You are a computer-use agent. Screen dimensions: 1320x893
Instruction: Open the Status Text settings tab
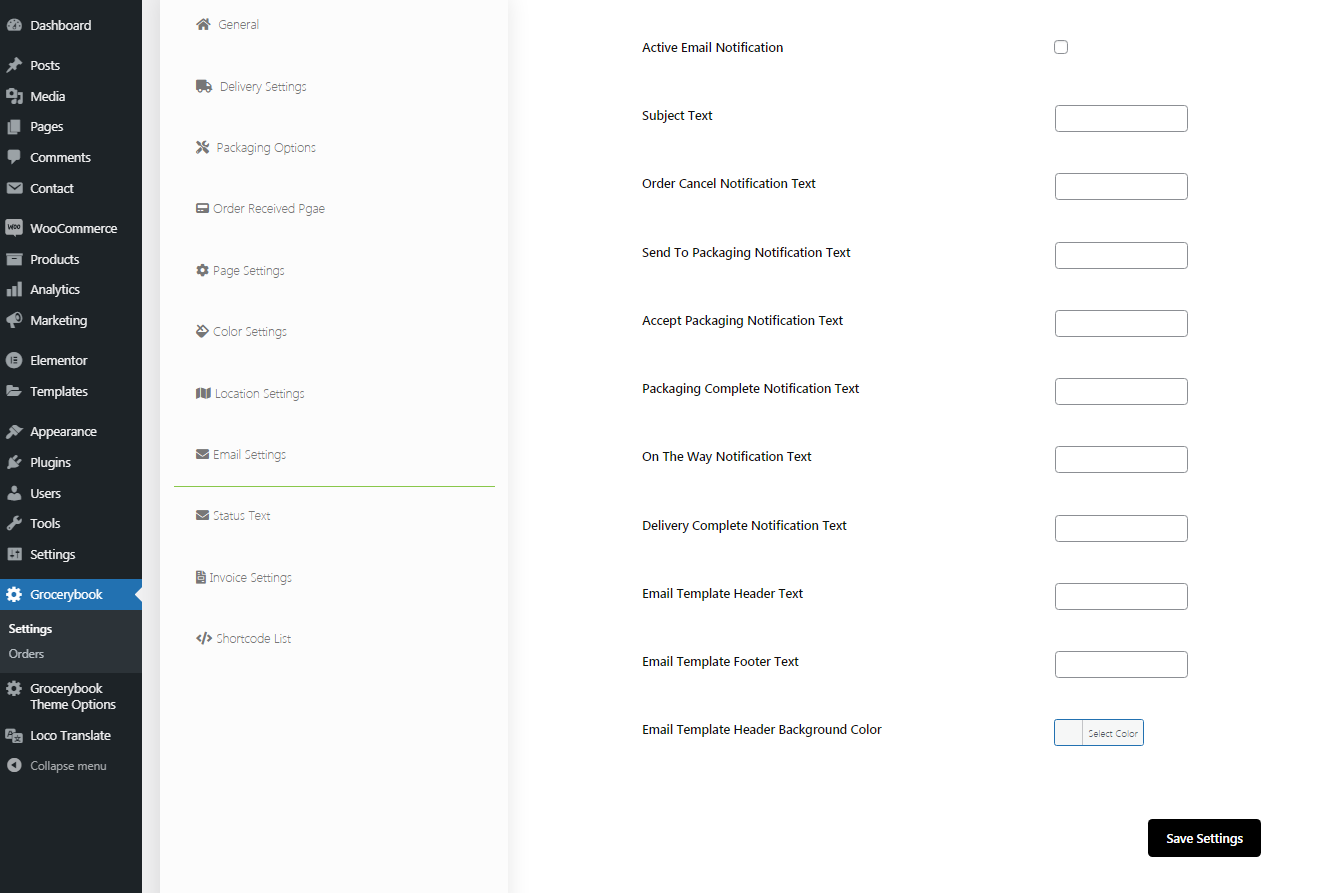[241, 516]
